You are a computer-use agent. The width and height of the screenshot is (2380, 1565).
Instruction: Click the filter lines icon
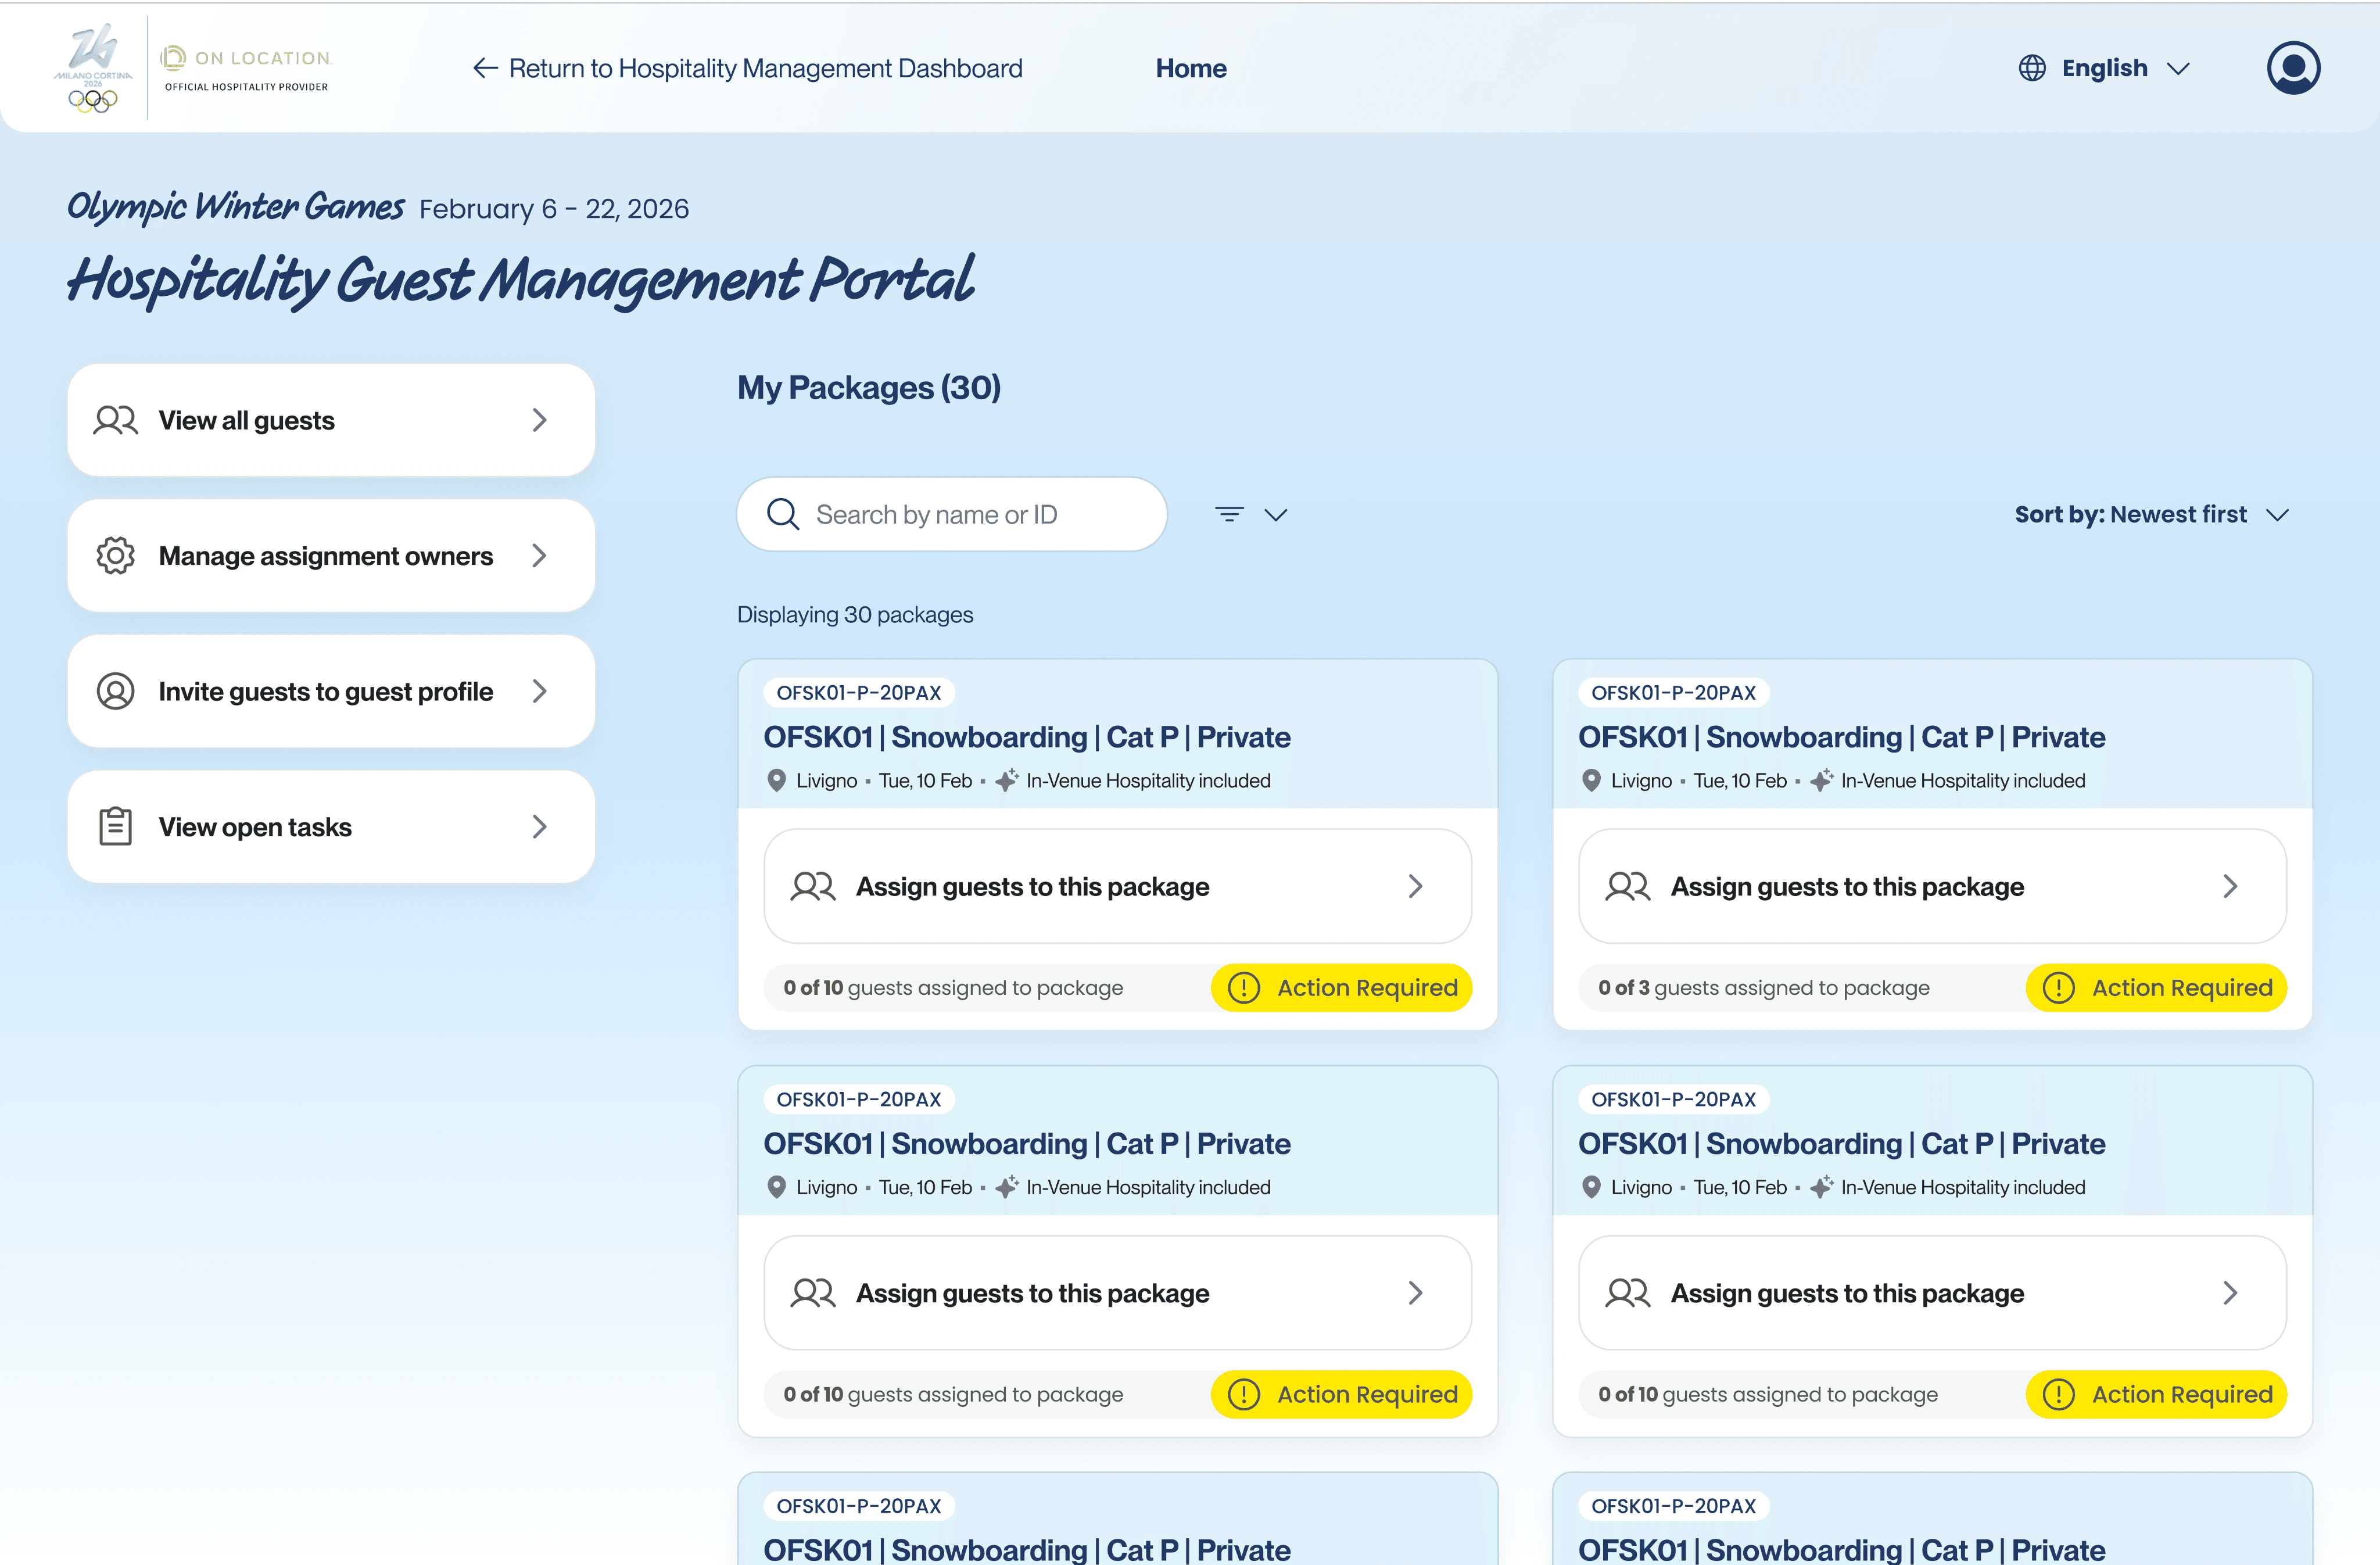point(1229,514)
